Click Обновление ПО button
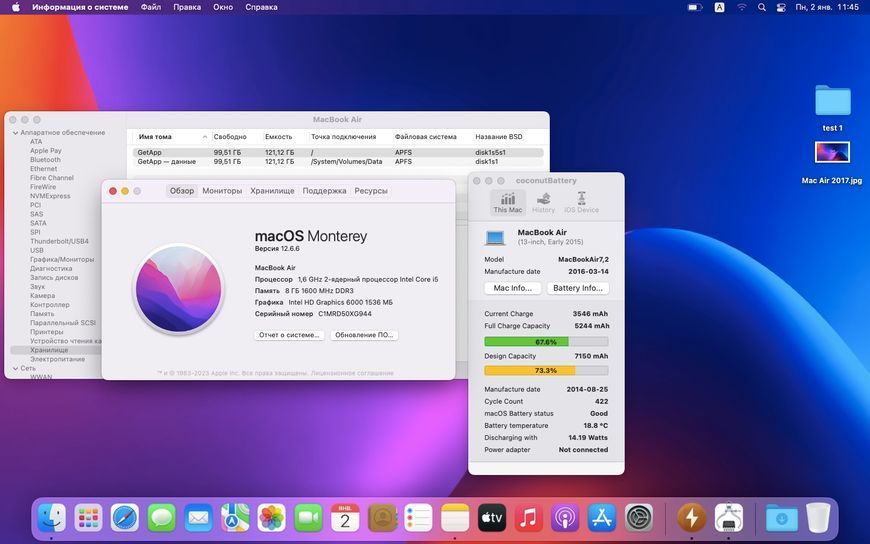 pyautogui.click(x=364, y=335)
